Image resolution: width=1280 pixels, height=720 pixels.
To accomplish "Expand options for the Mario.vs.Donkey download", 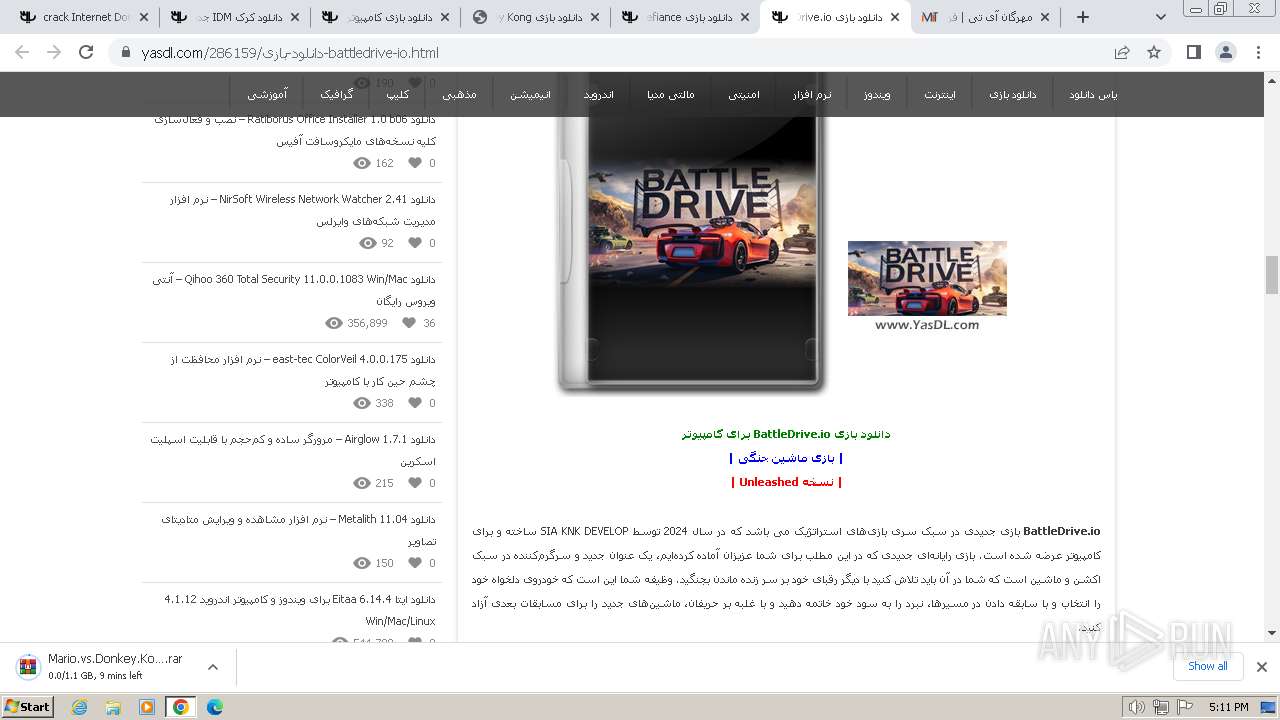I will [212, 666].
